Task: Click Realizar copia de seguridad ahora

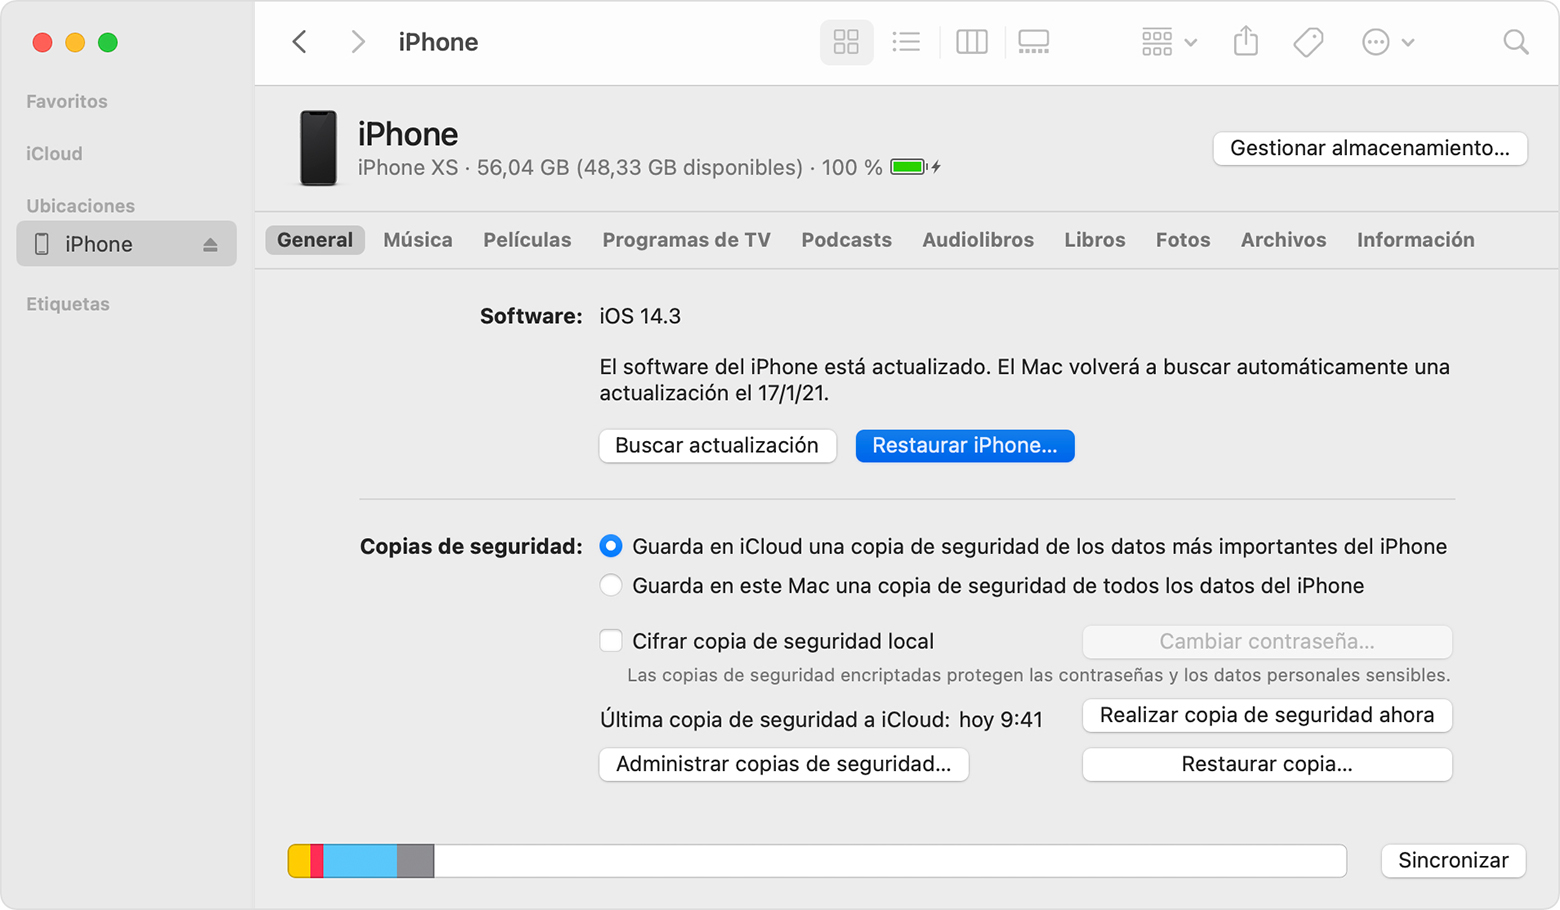Action: (x=1267, y=715)
